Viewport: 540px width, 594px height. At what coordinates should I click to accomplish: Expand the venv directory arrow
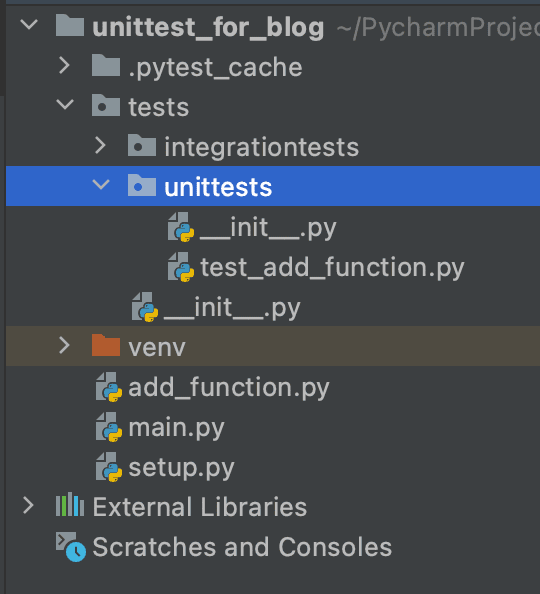point(64,345)
